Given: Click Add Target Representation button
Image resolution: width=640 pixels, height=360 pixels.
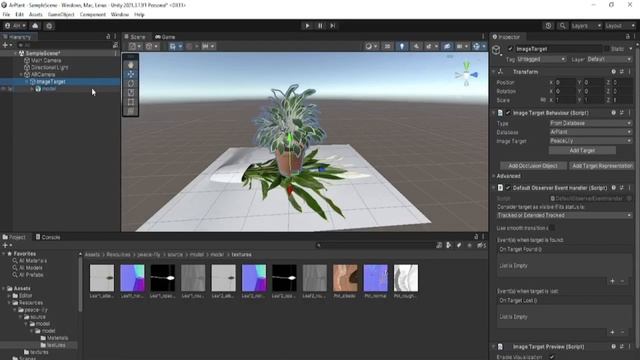Looking at the screenshot, I should point(602,166).
